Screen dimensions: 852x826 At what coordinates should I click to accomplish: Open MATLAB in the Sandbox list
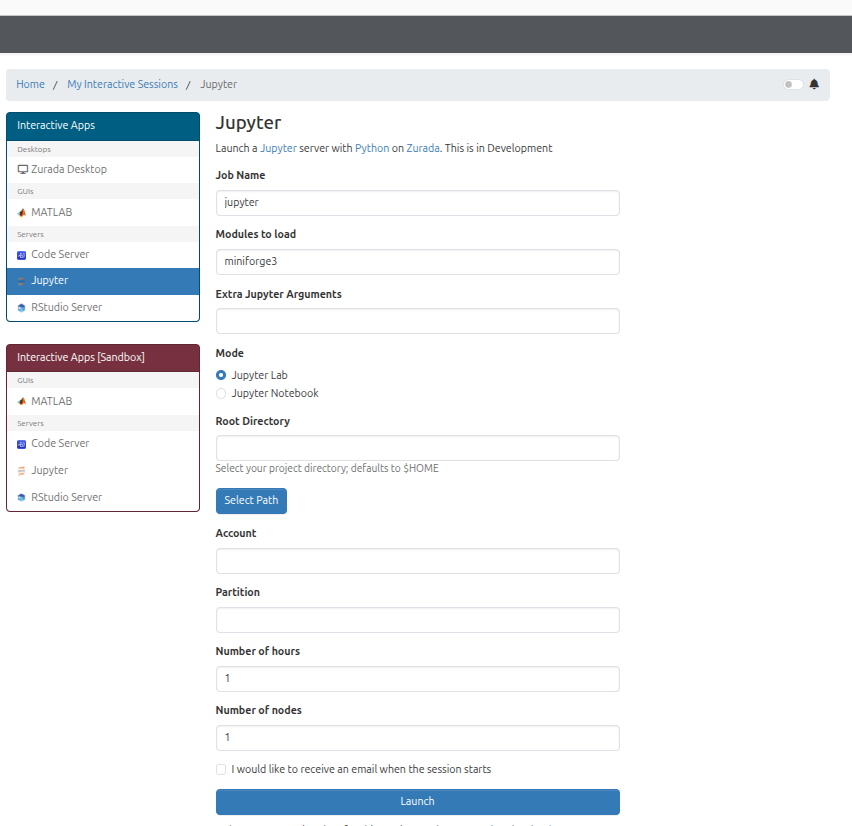click(103, 402)
